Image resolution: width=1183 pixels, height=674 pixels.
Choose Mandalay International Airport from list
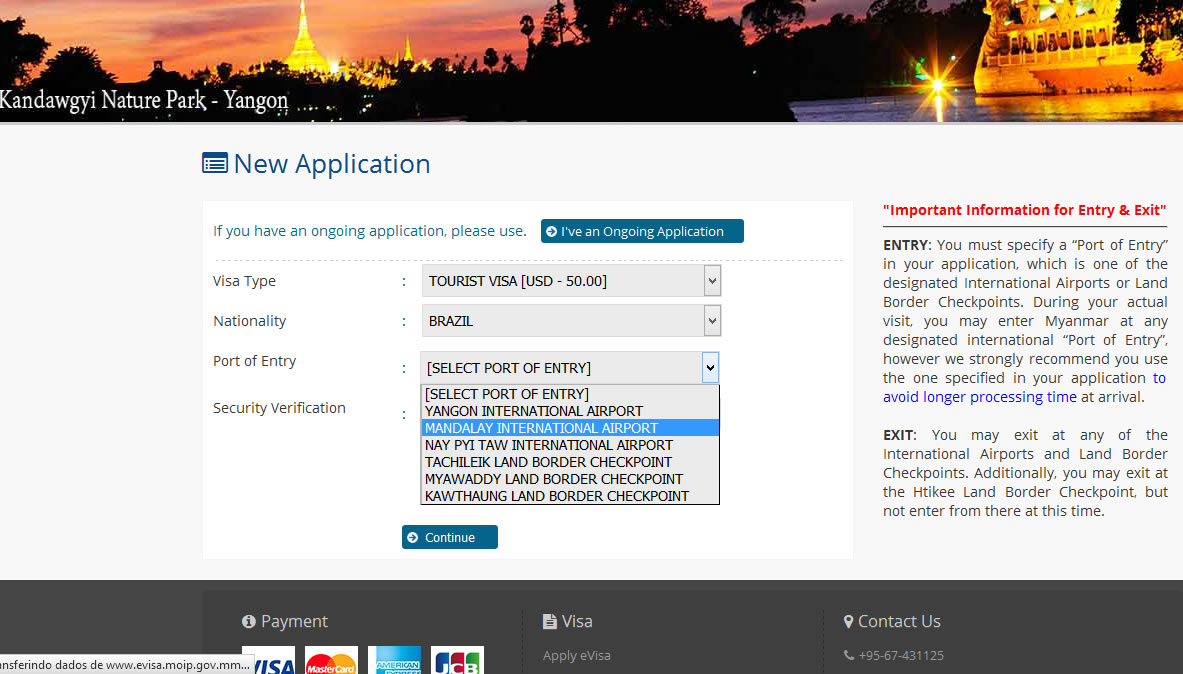(541, 428)
